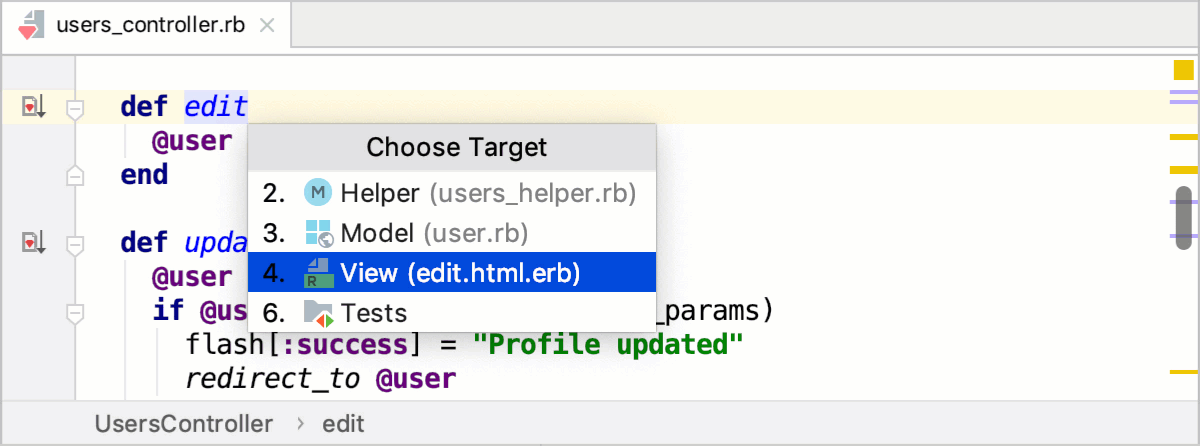
Task: Click the gutter navigation icon beside def update
Action: [33, 243]
